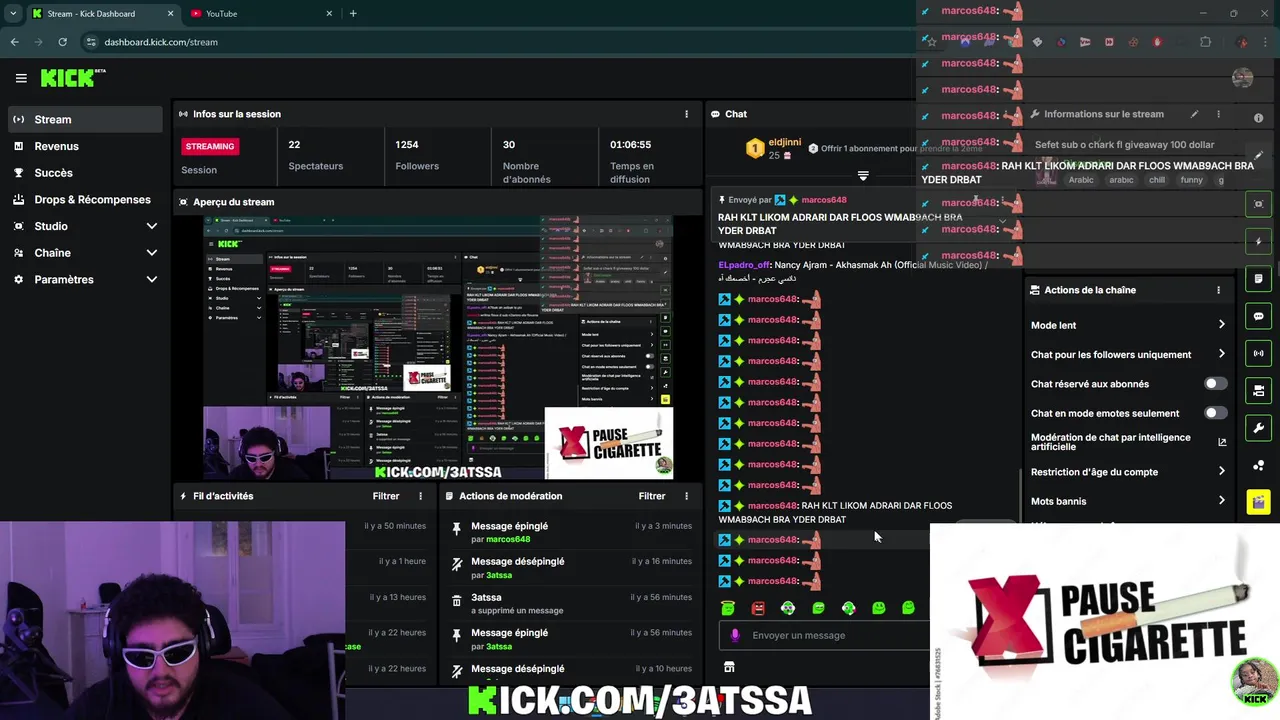Go back using browser back arrow

click(x=14, y=42)
